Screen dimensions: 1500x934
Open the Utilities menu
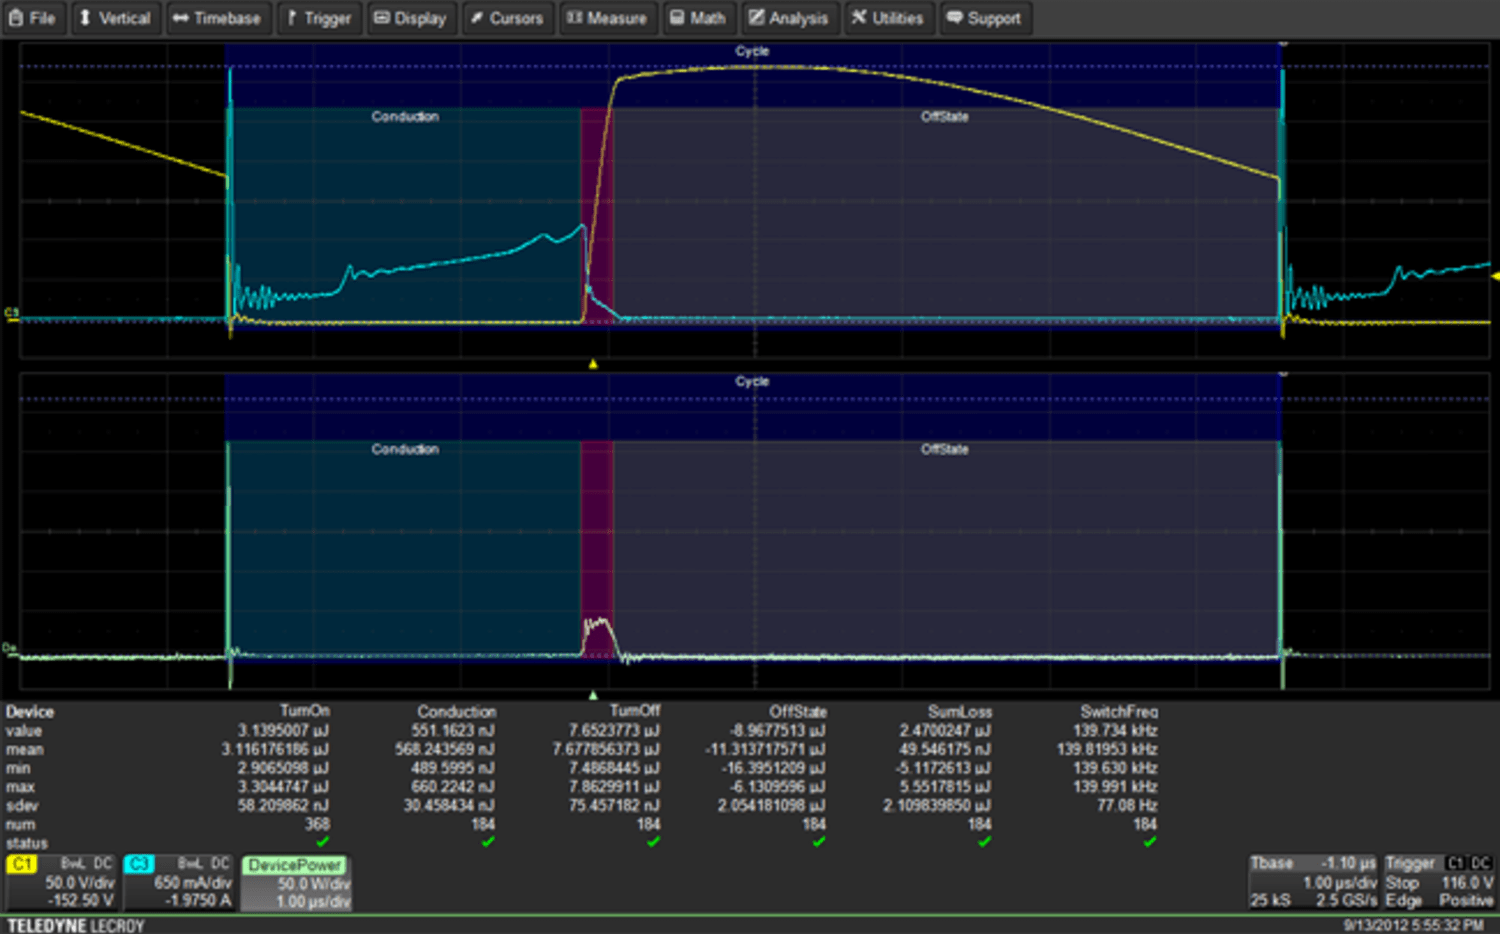point(888,18)
